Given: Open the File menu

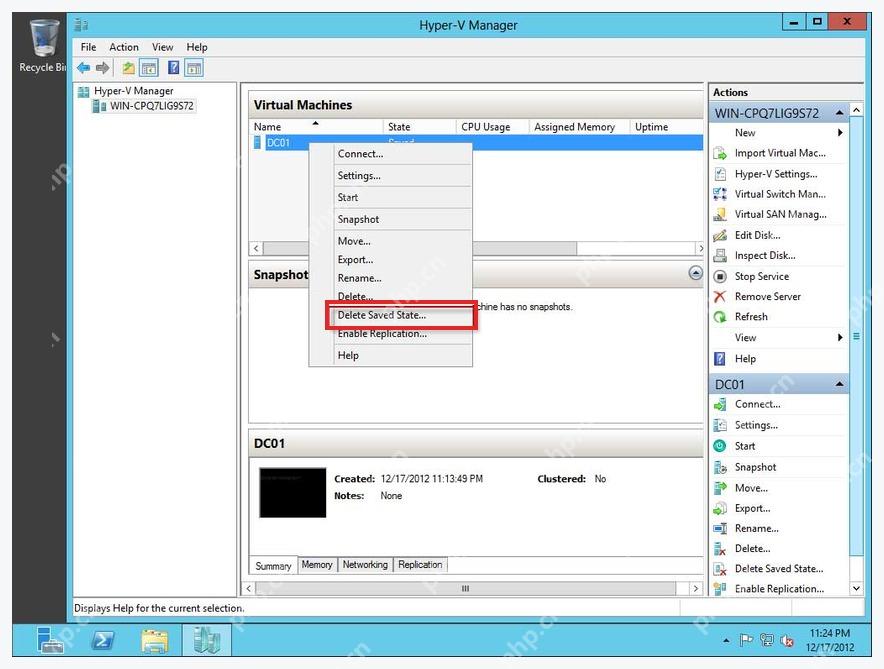Looking at the screenshot, I should click(89, 47).
